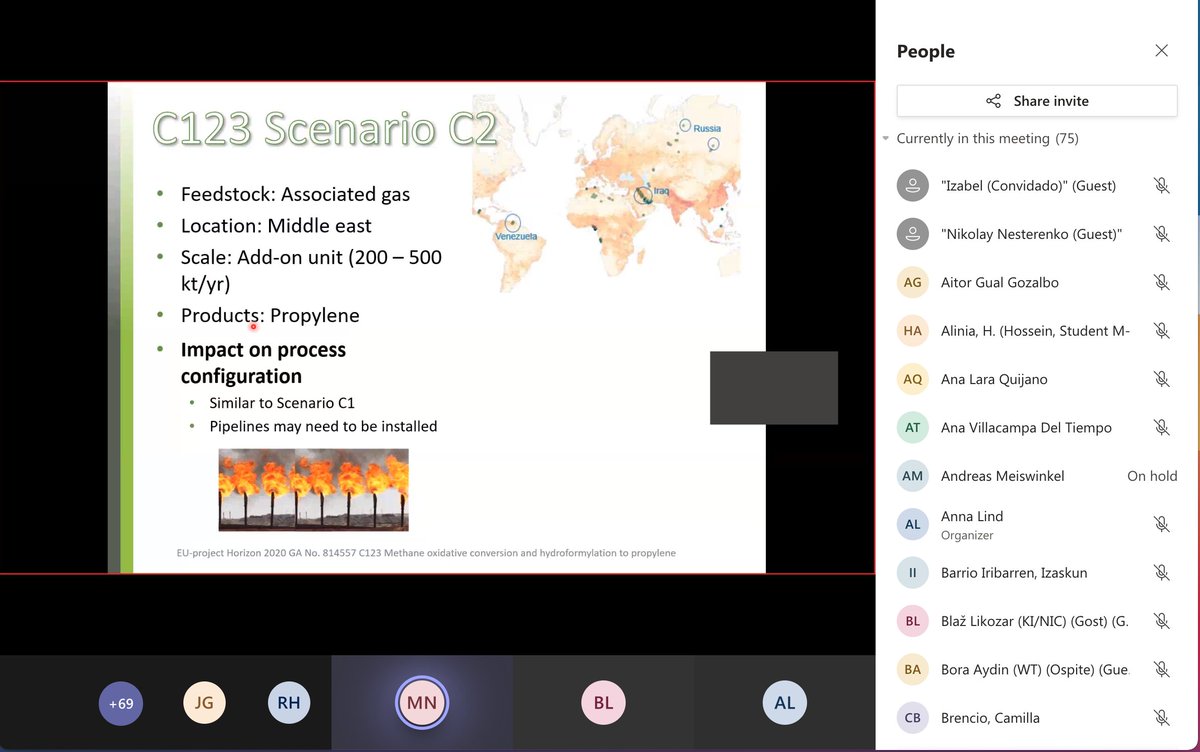
Task: Select the BL participant tile in bottom strip
Action: (x=603, y=703)
